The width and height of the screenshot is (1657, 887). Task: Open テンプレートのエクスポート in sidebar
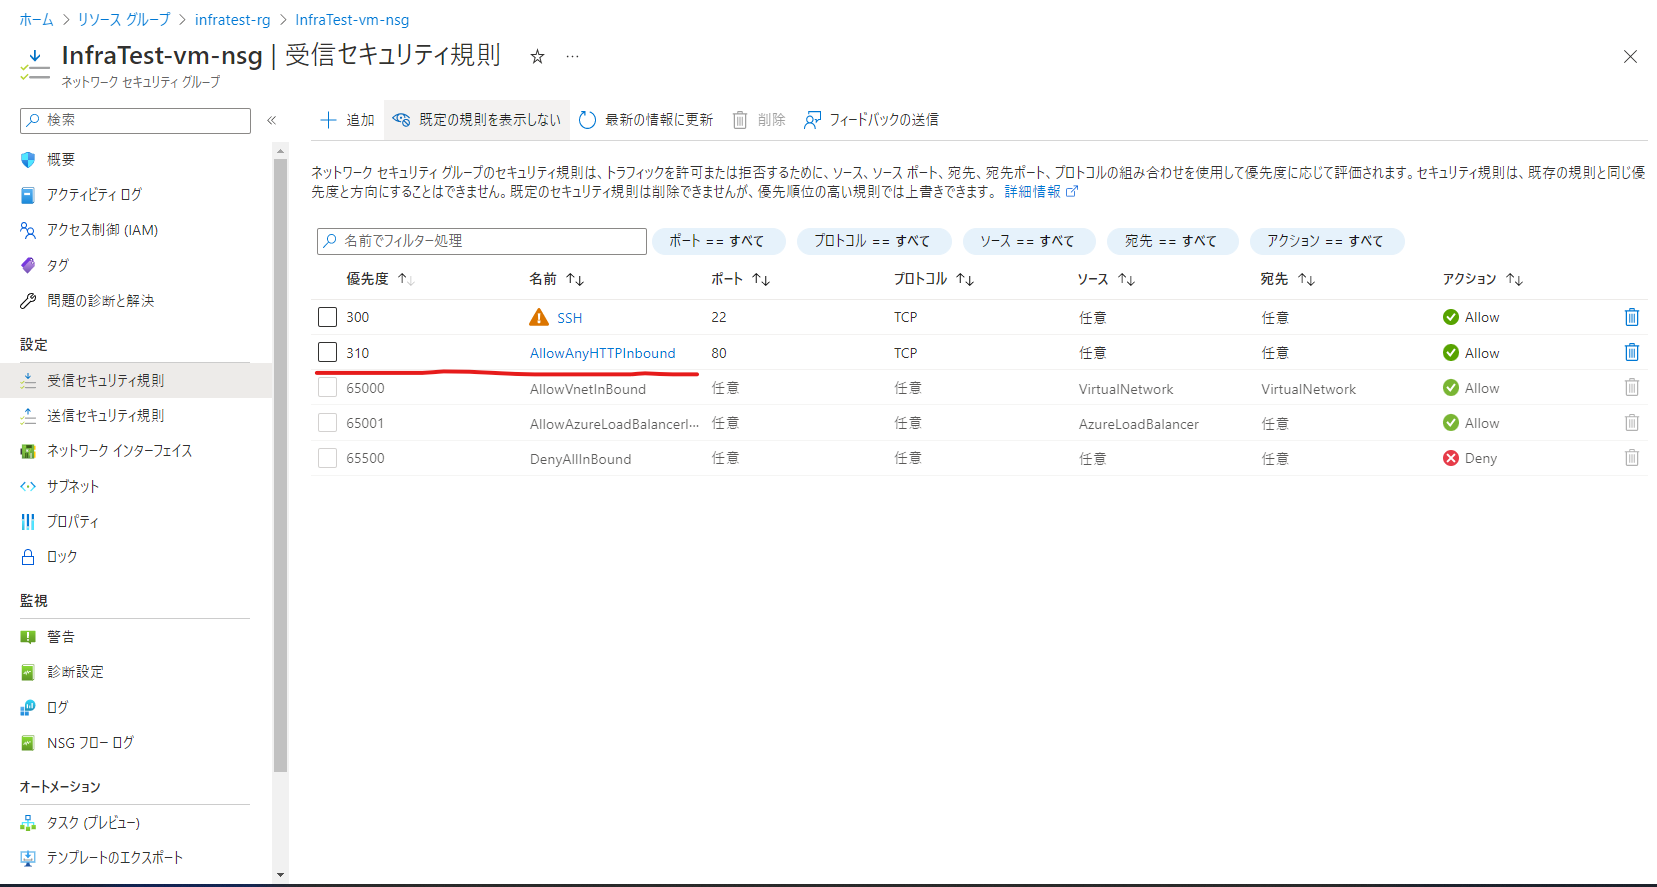coord(115,858)
